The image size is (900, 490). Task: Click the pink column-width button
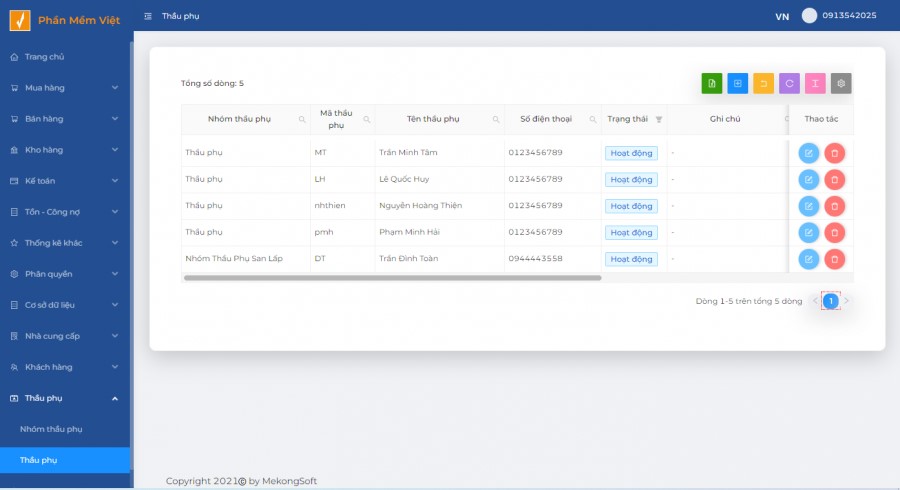point(815,83)
